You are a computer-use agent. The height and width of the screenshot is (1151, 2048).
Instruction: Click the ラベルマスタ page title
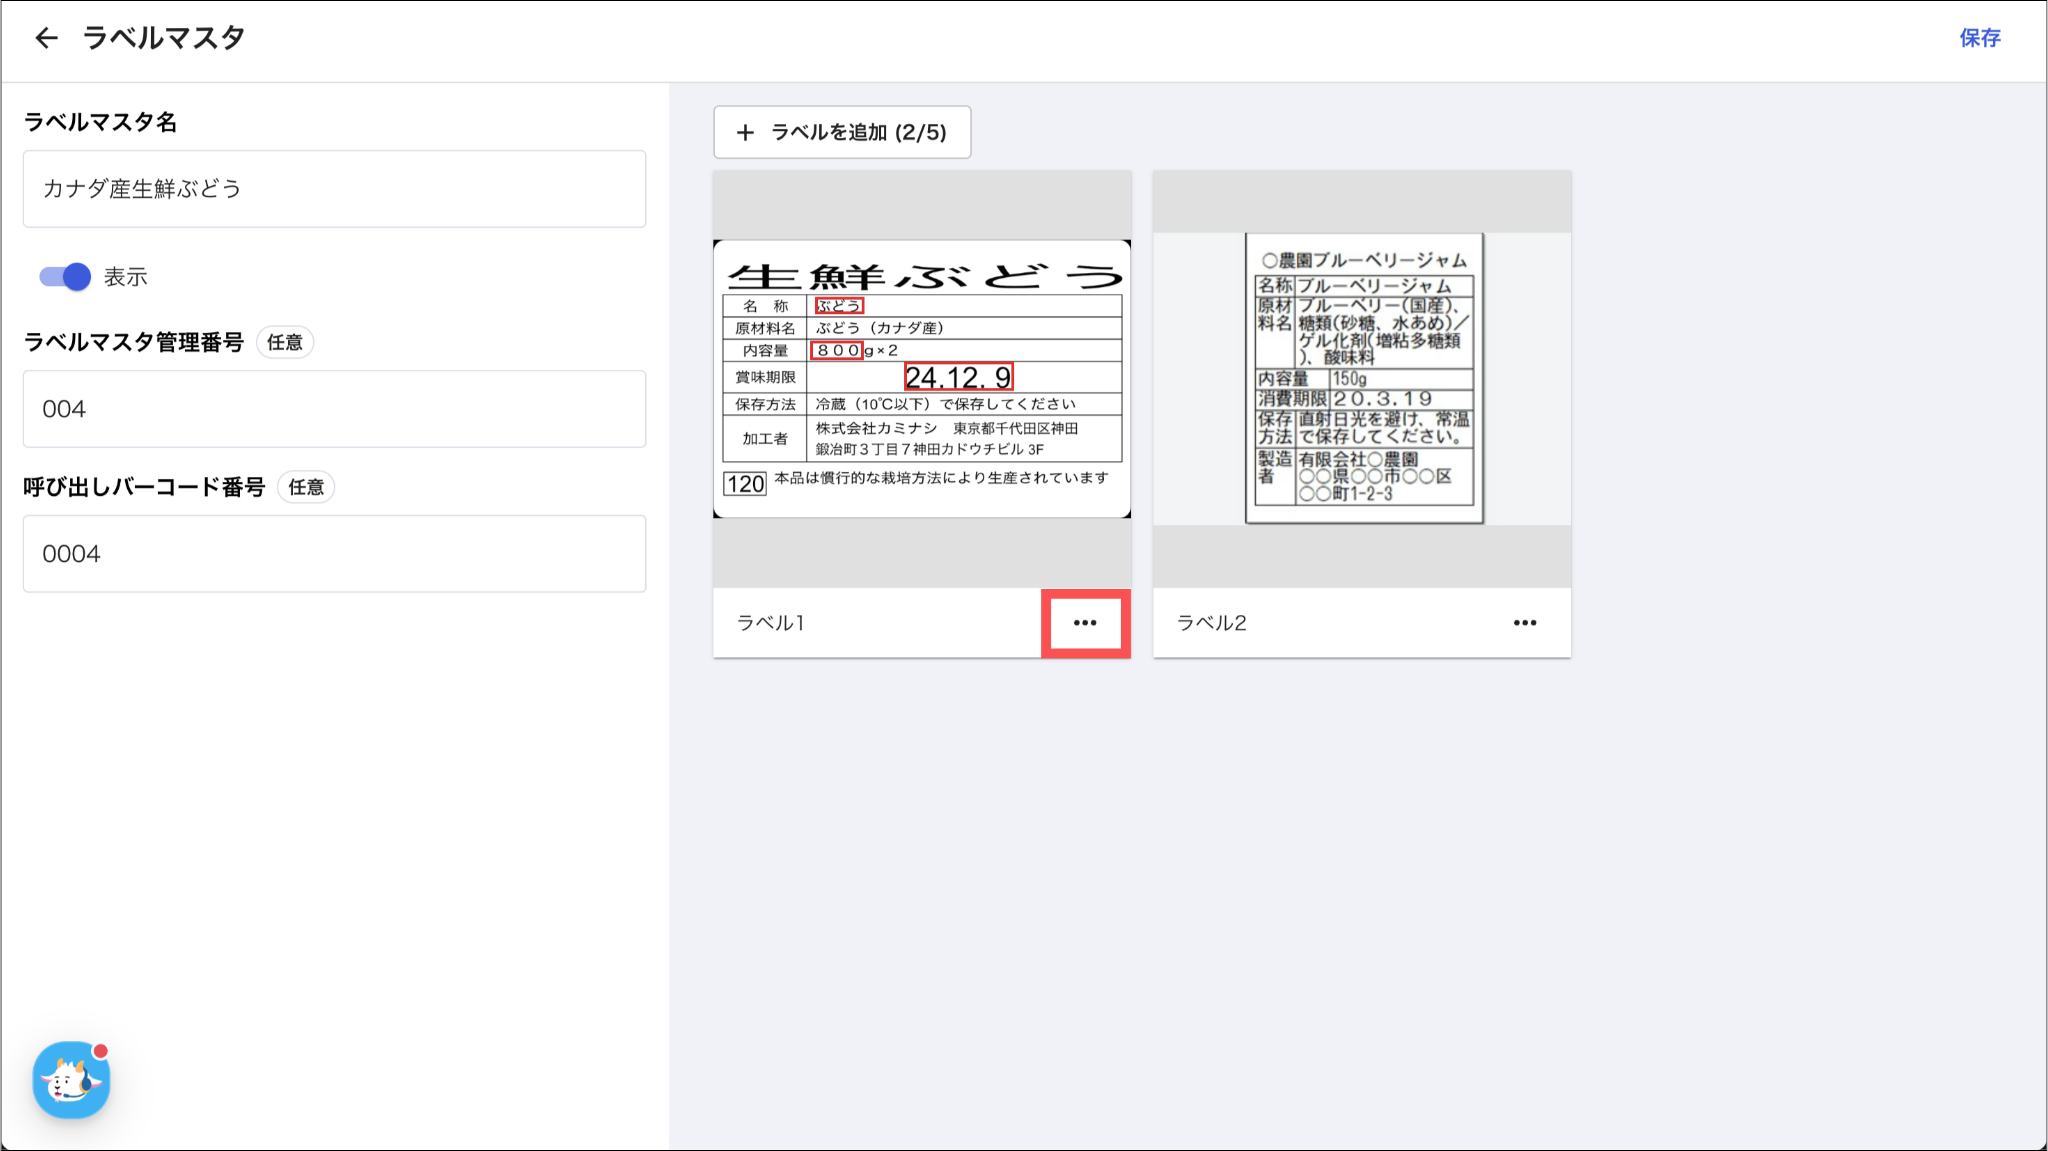point(163,38)
